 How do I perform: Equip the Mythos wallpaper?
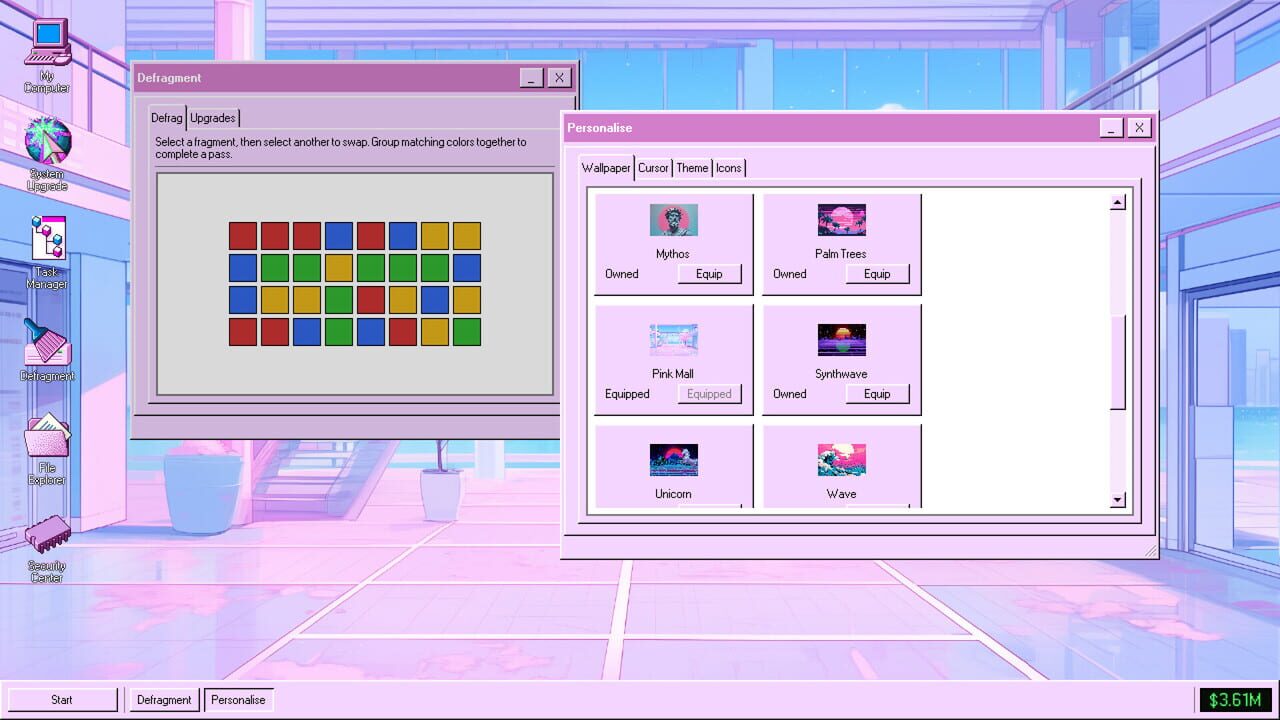(709, 274)
